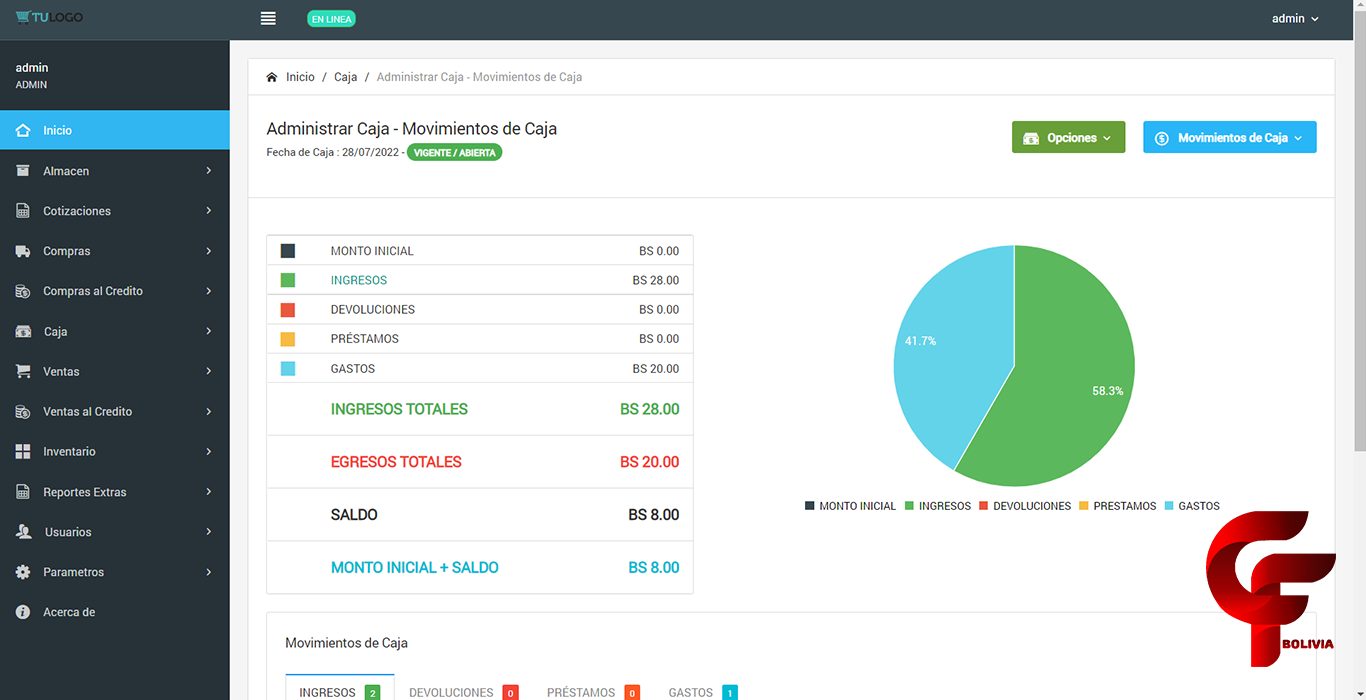Toggle GASTOS series in chart legend
Screen dimensions: 1366x700
tap(1192, 506)
